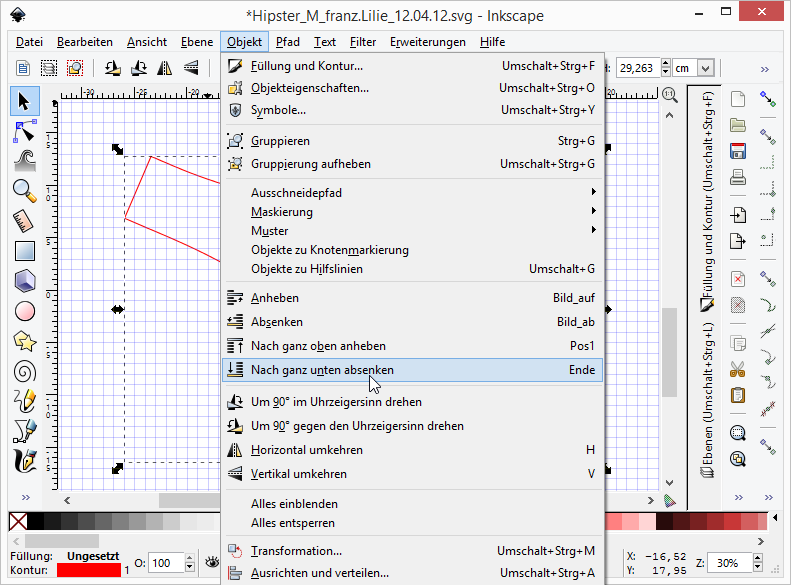
Task: Click the opacity value input field
Action: pos(165,563)
